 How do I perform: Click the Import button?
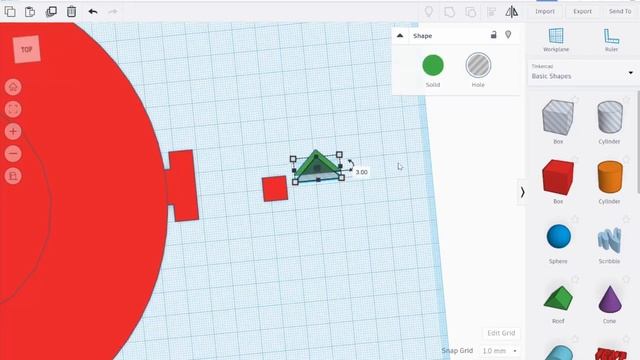tap(545, 11)
